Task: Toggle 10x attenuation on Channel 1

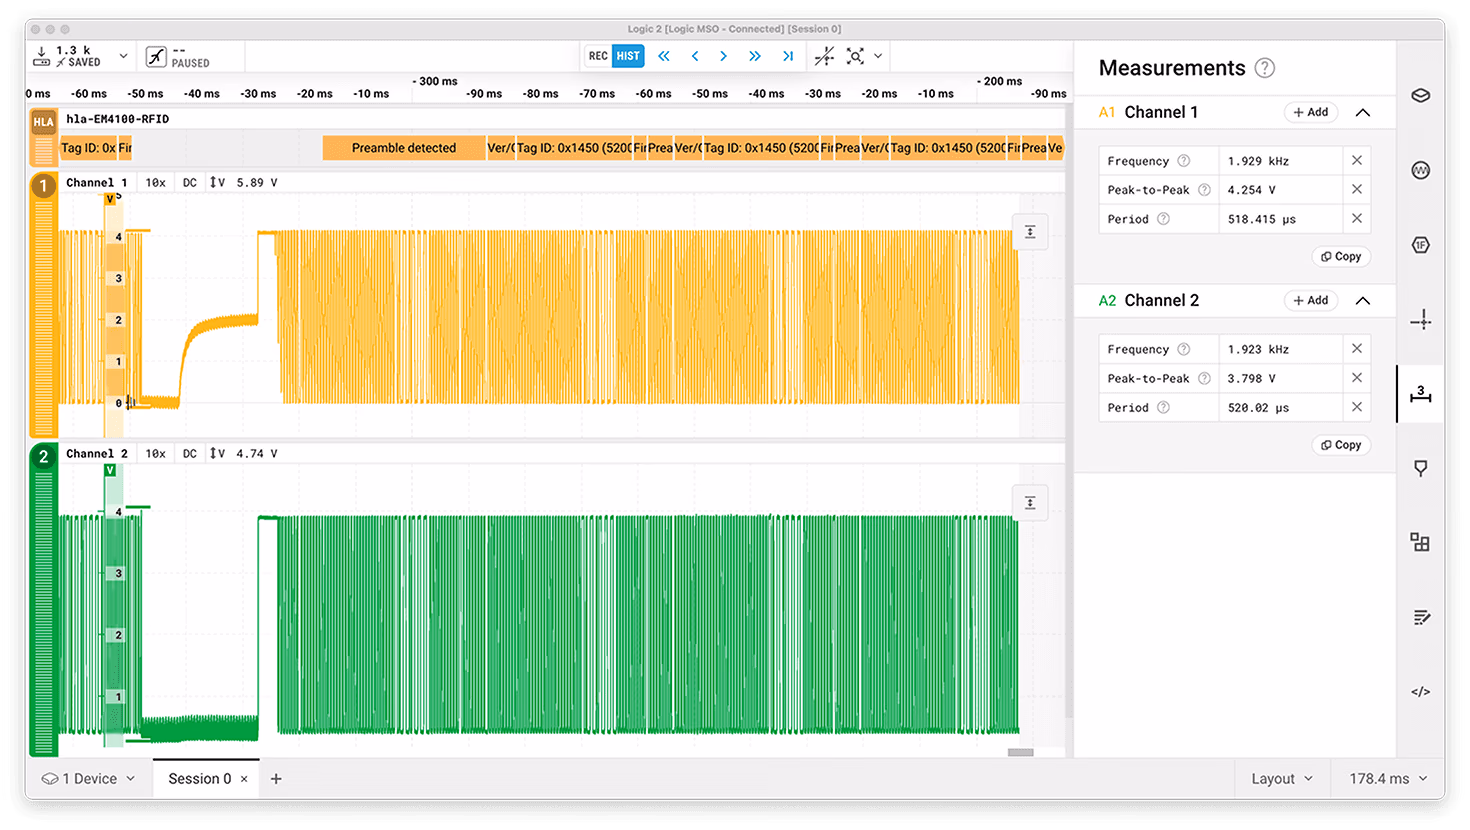Action: [155, 182]
